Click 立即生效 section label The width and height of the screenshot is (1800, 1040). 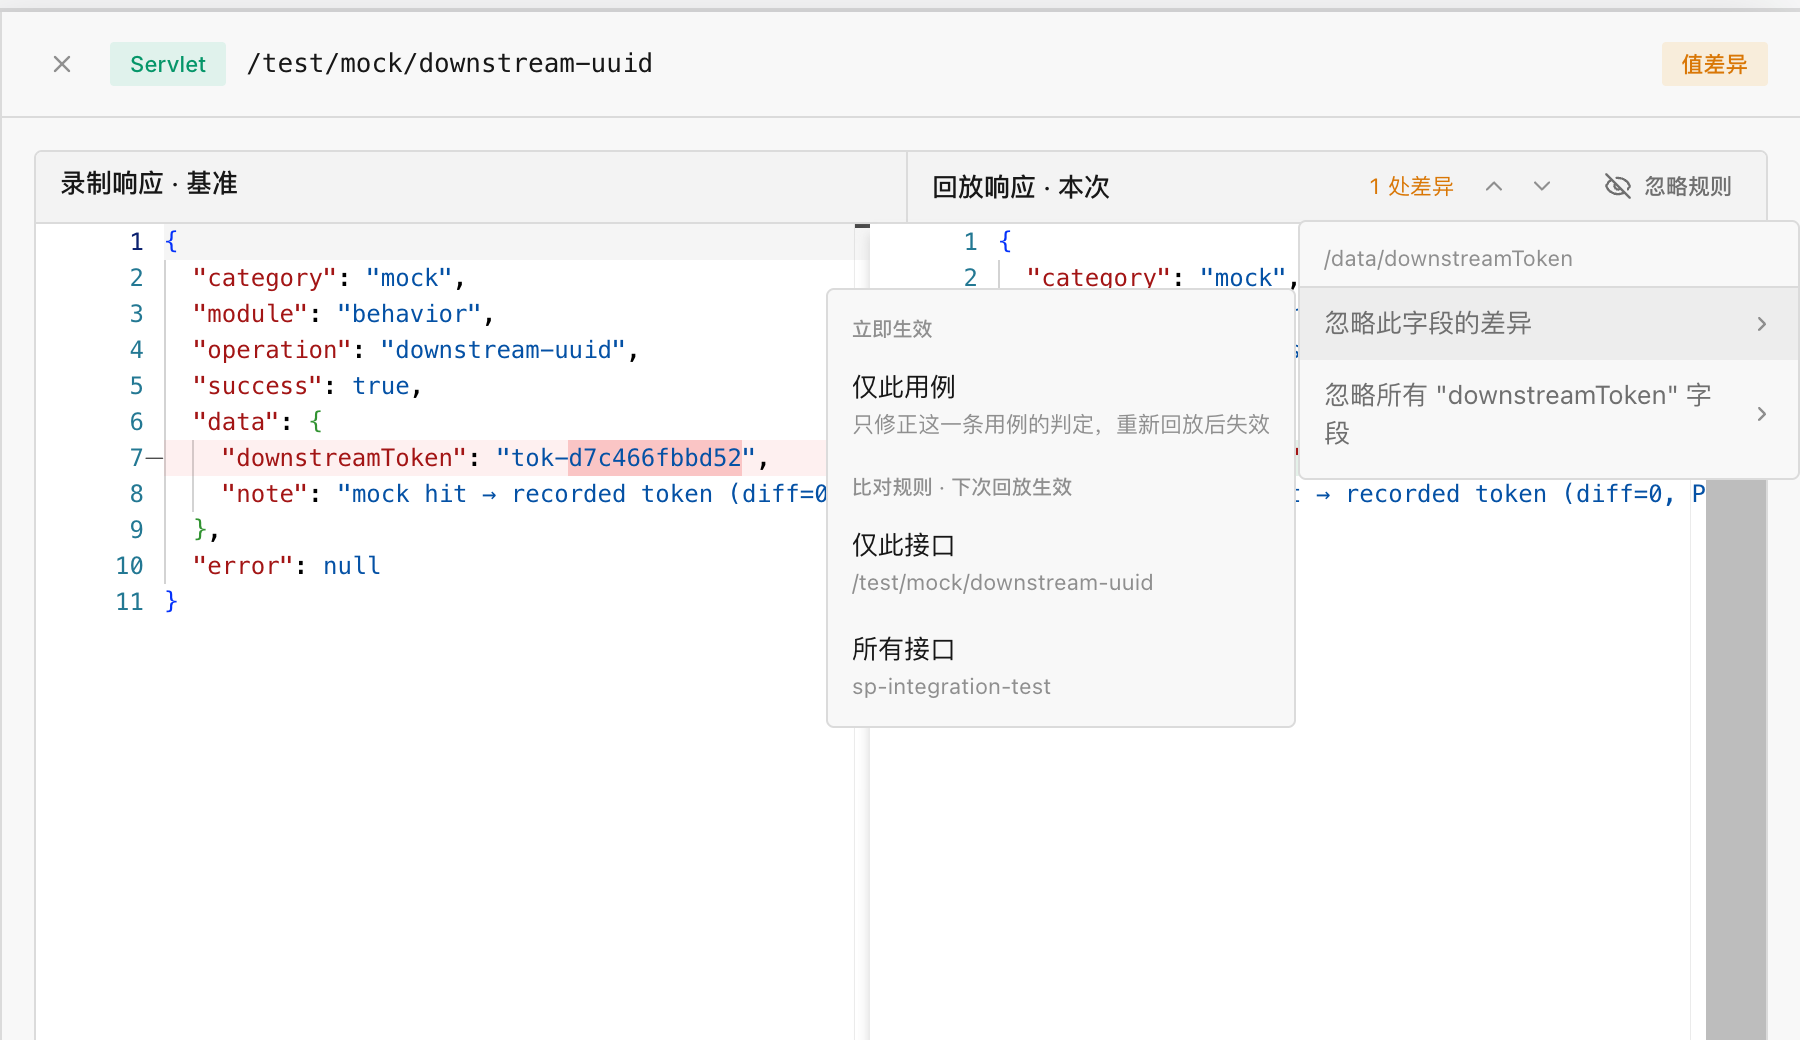[x=892, y=329]
